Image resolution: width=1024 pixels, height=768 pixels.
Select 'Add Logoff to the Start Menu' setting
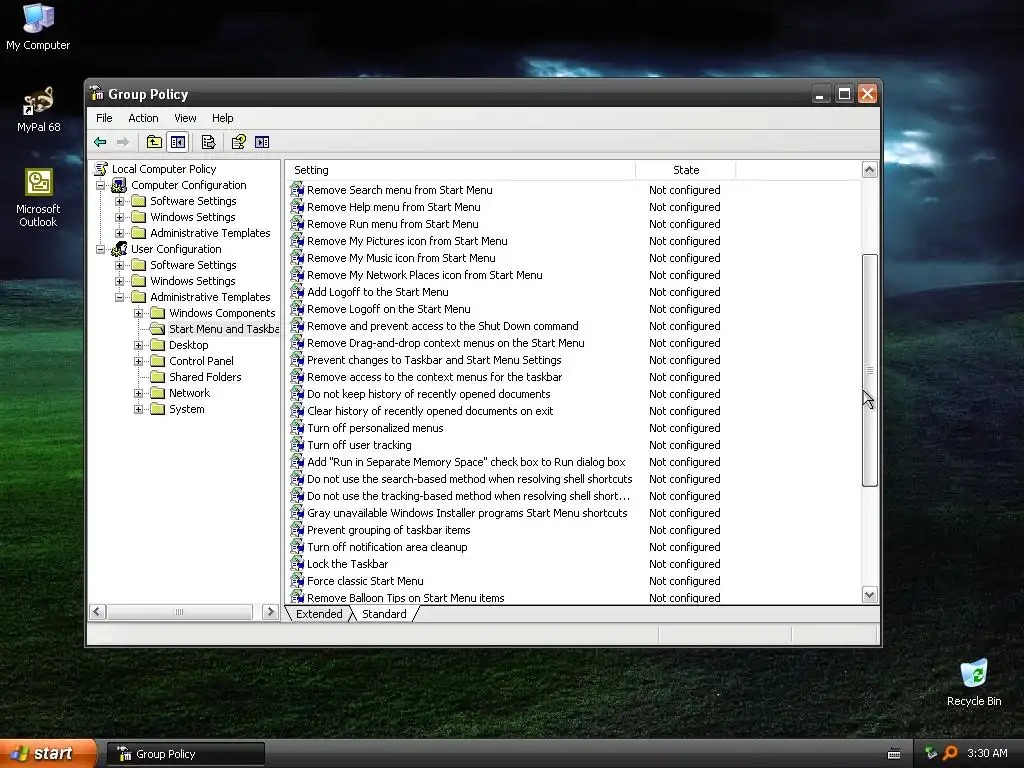[x=377, y=292]
